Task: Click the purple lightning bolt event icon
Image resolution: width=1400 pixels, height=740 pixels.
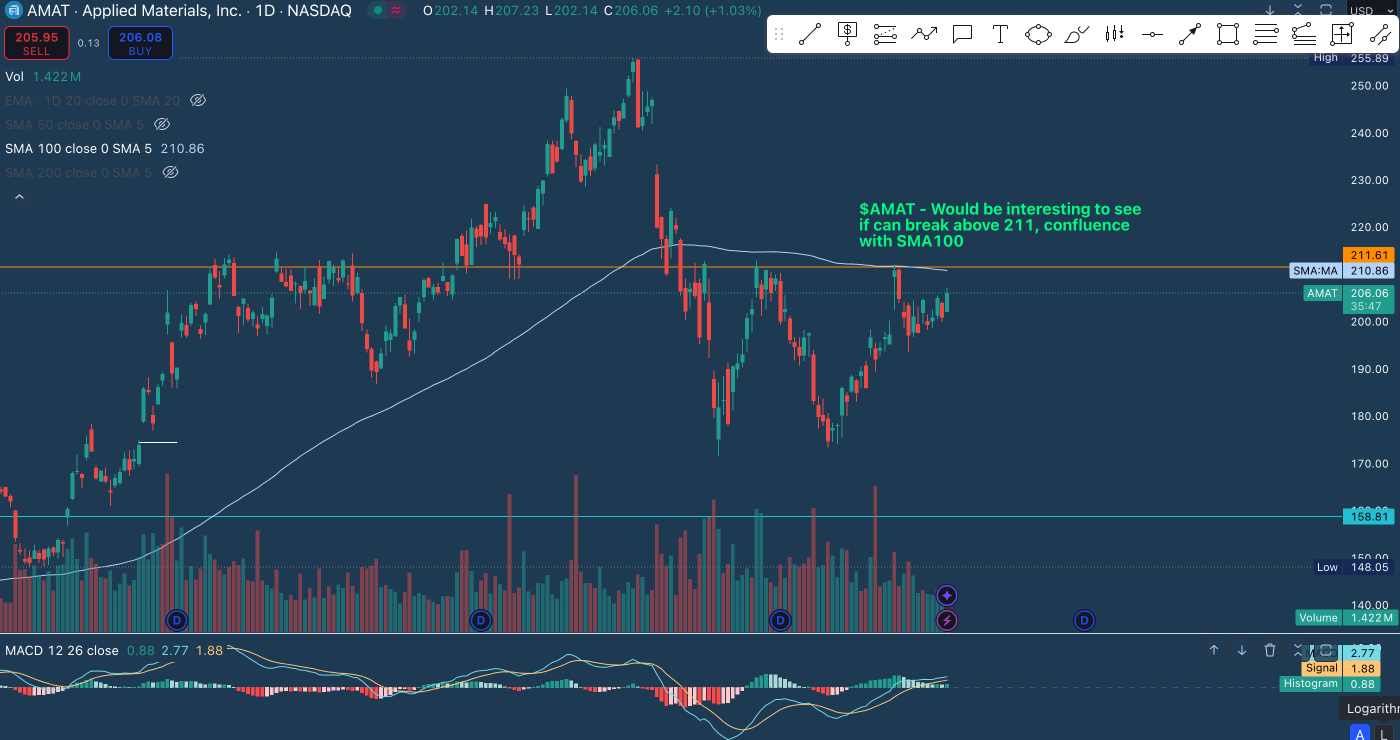Action: tap(948, 621)
